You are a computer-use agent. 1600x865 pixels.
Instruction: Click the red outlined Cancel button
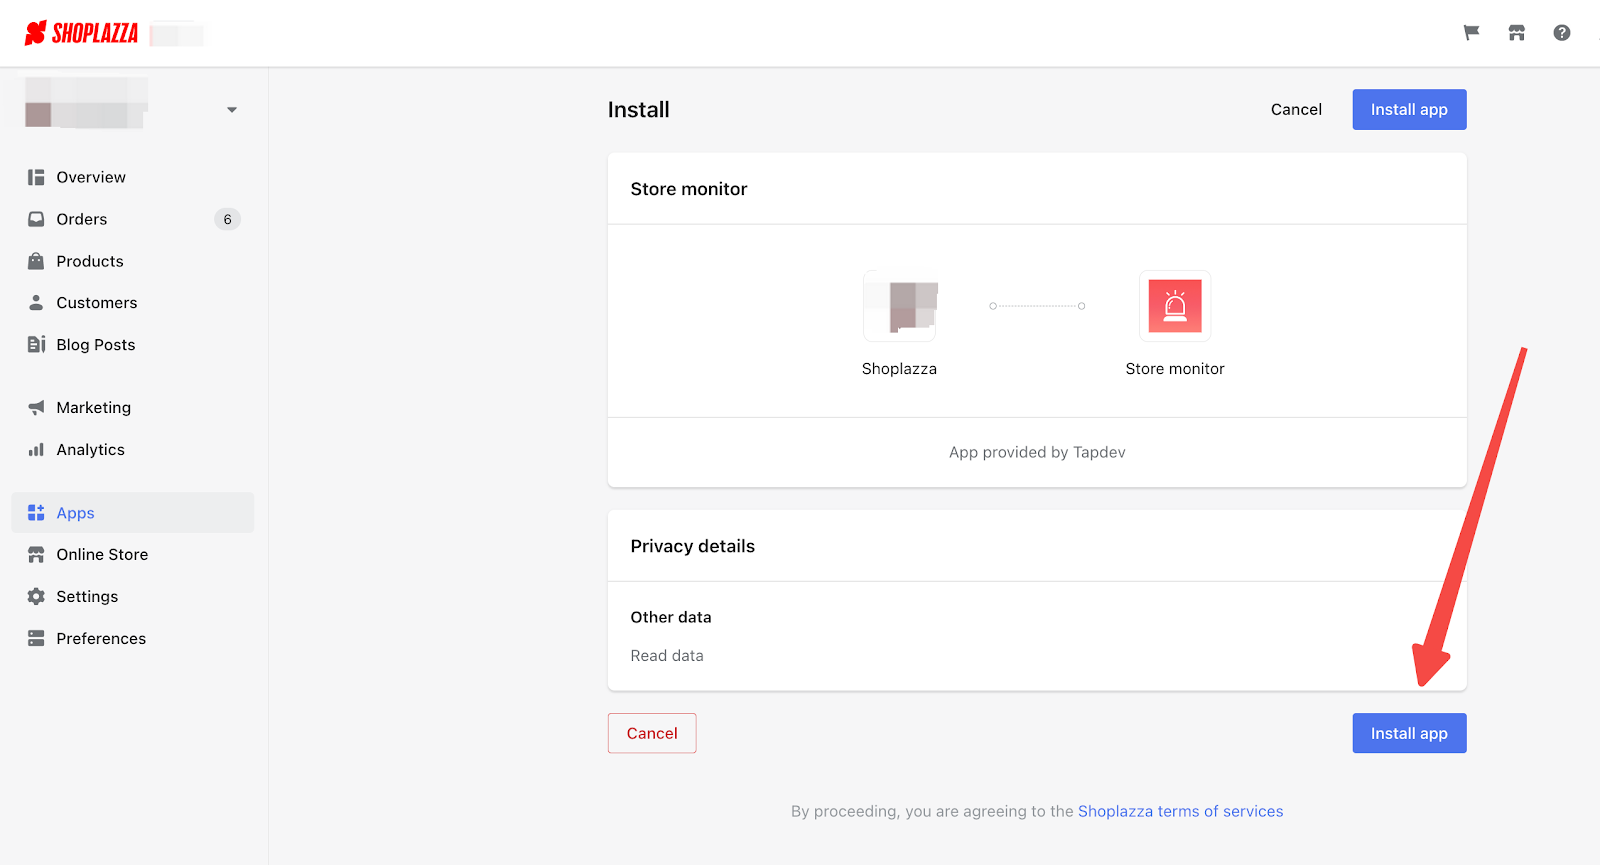coord(652,733)
